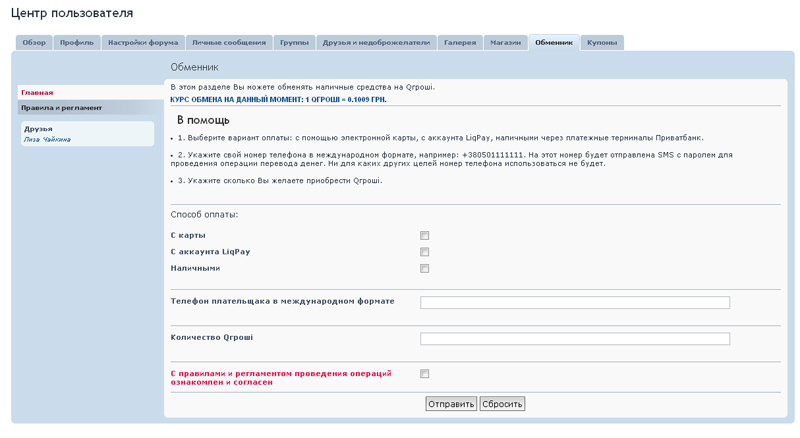Click the Количество Qгроші input field
Screen dimensions: 800x438
click(574, 339)
